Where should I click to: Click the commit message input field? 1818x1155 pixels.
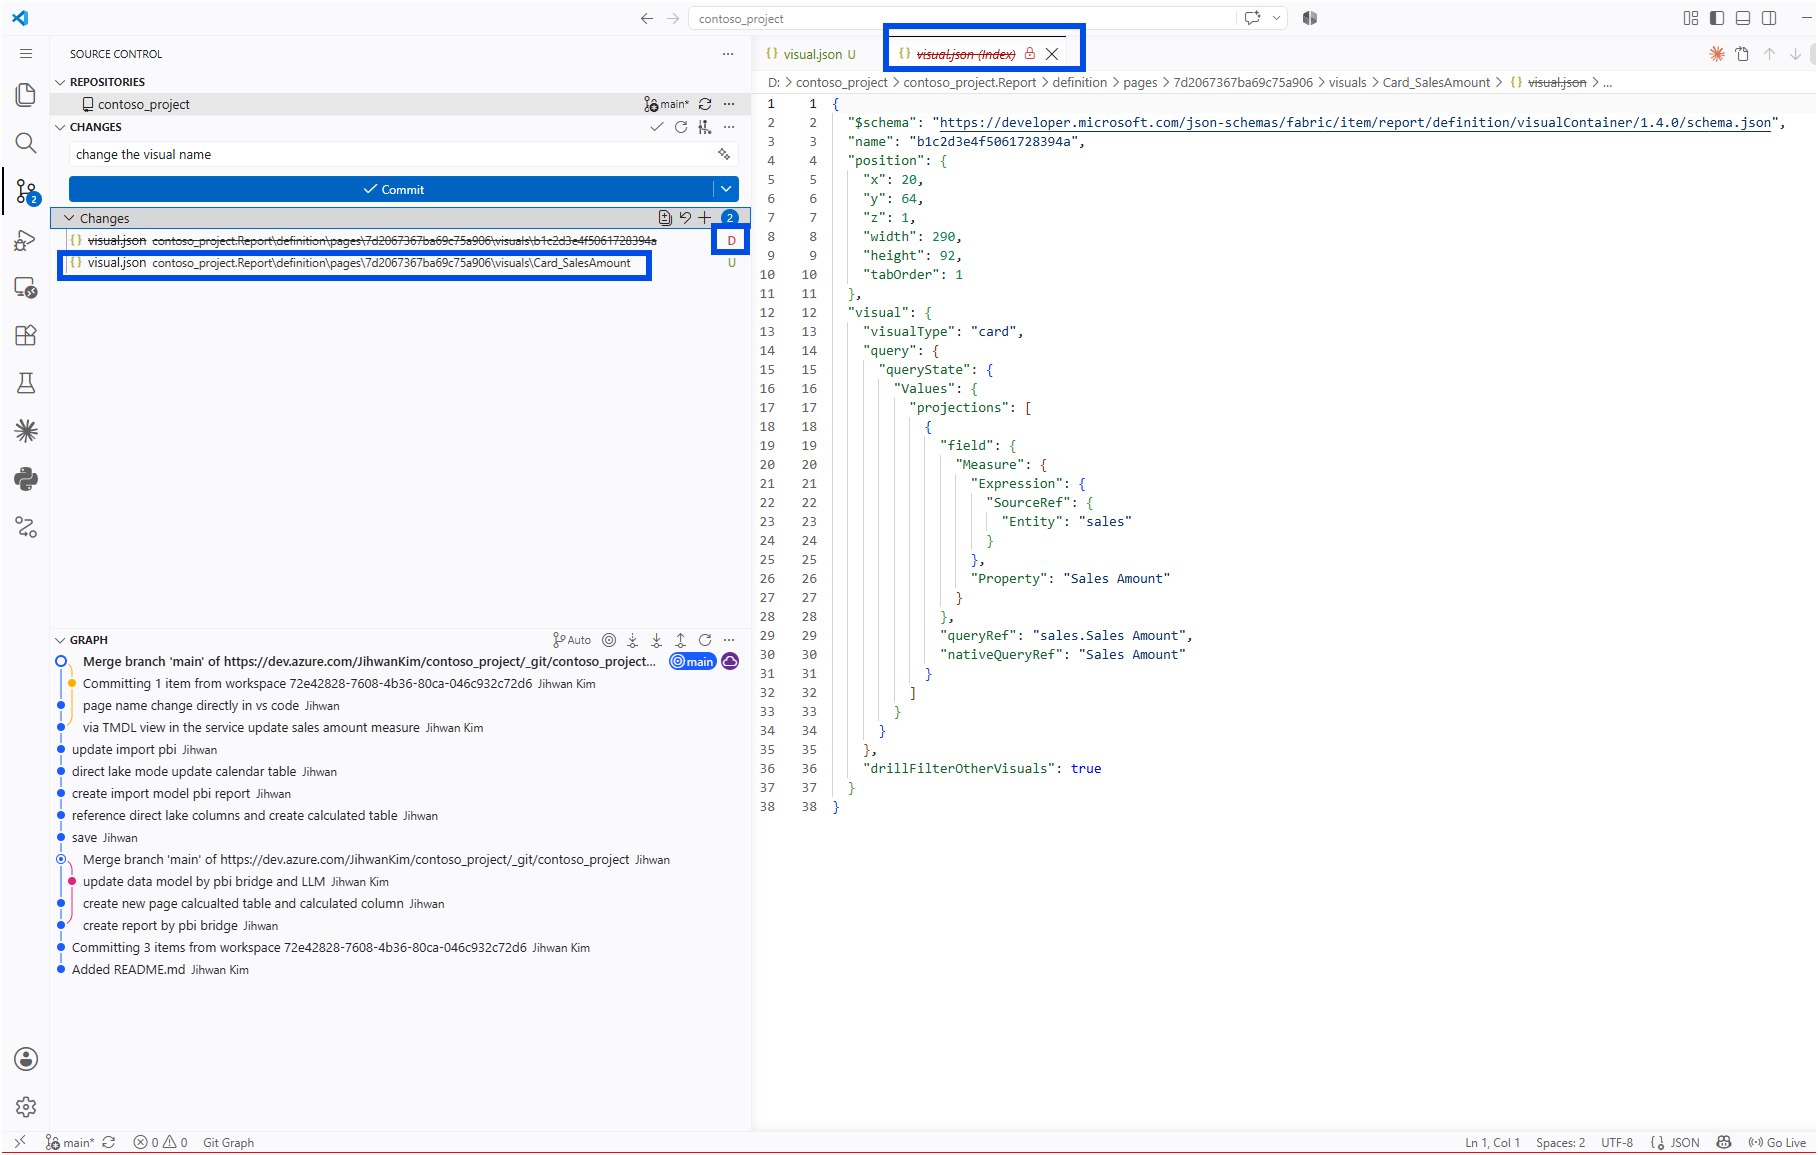[392, 154]
